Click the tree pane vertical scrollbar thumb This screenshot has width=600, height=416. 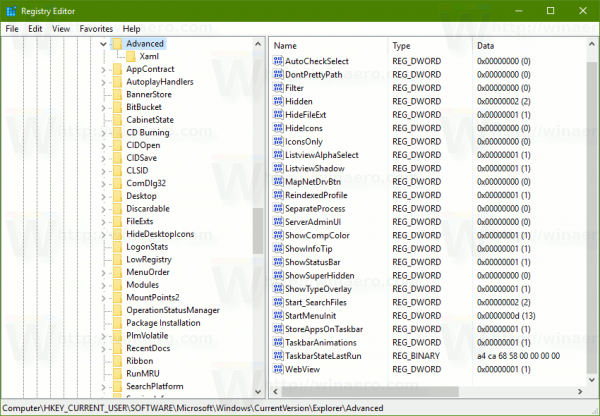[258, 230]
